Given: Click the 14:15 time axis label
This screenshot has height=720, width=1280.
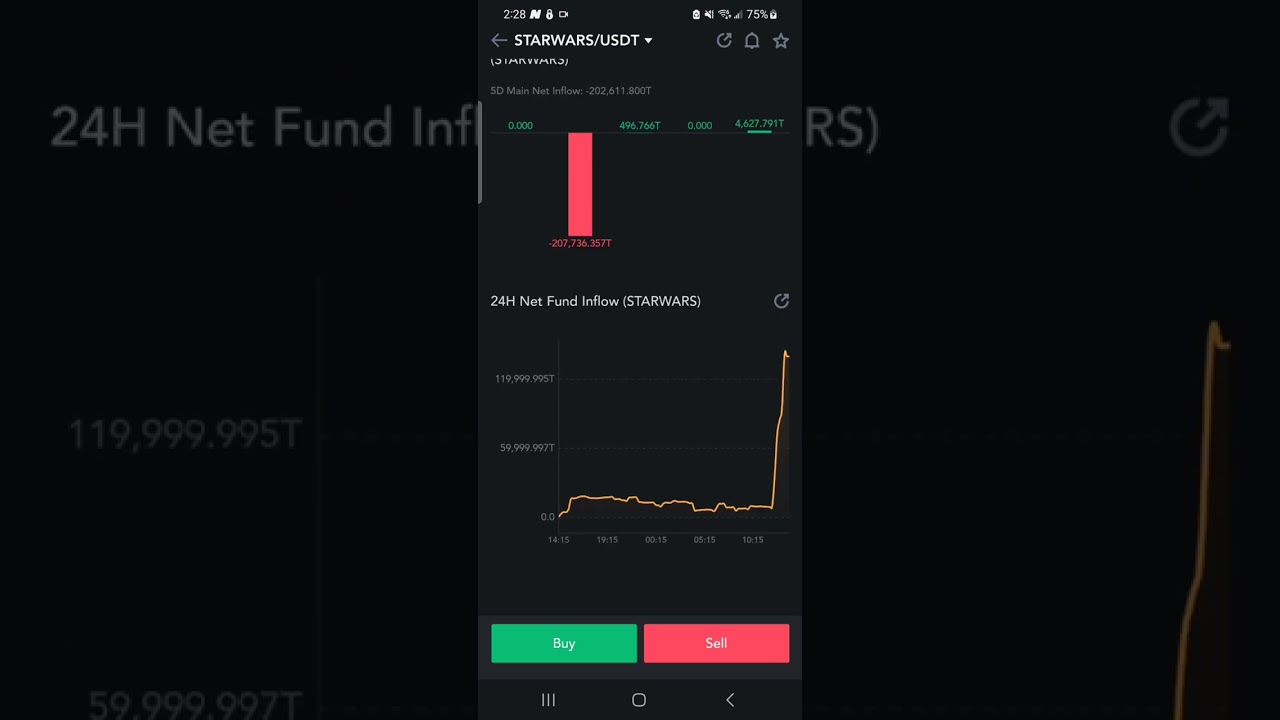Looking at the screenshot, I should (558, 539).
